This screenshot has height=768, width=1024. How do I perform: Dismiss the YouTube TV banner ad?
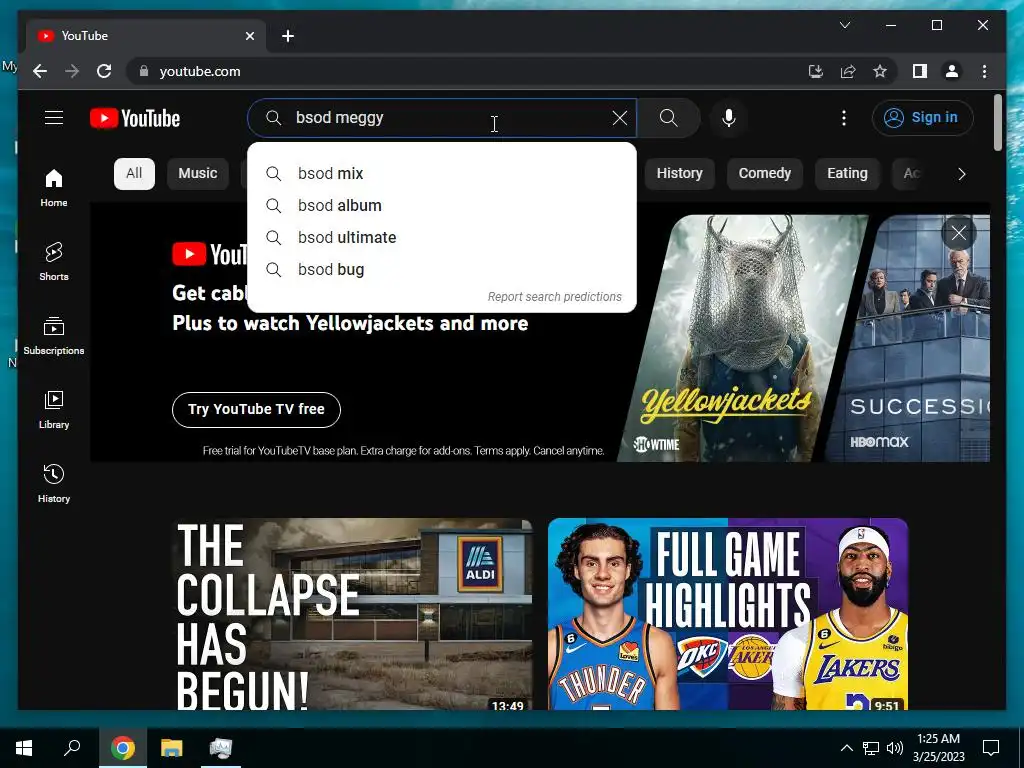(959, 233)
